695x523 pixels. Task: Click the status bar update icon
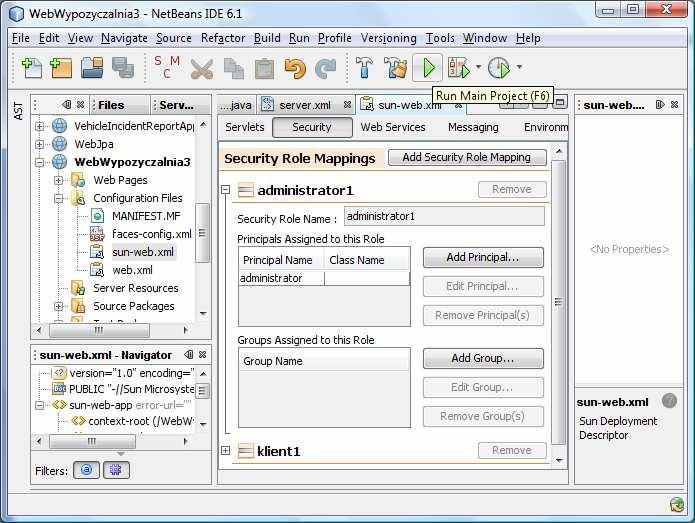tap(677, 505)
